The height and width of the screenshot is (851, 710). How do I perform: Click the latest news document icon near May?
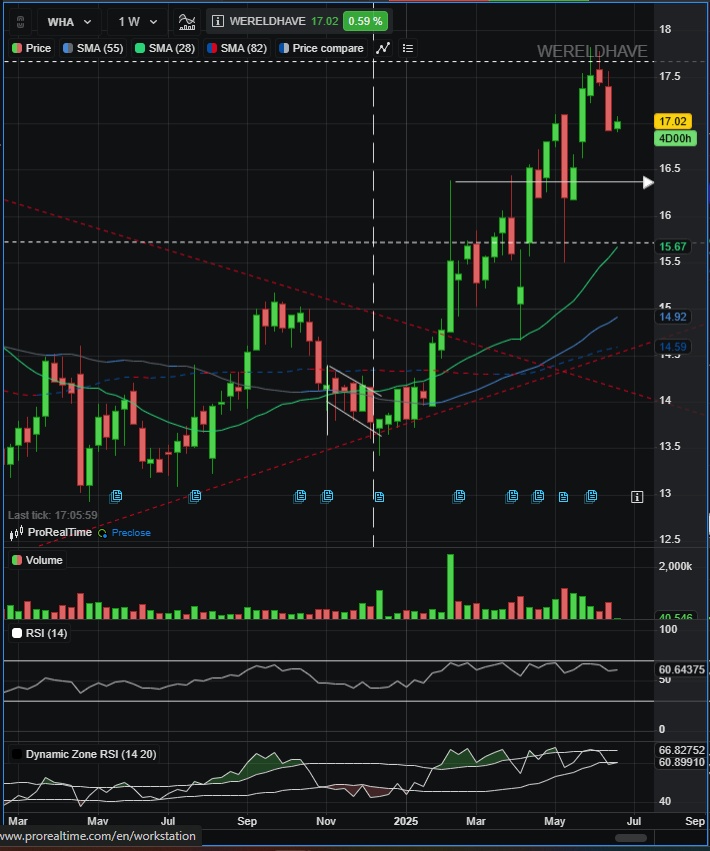pyautogui.click(x=591, y=496)
